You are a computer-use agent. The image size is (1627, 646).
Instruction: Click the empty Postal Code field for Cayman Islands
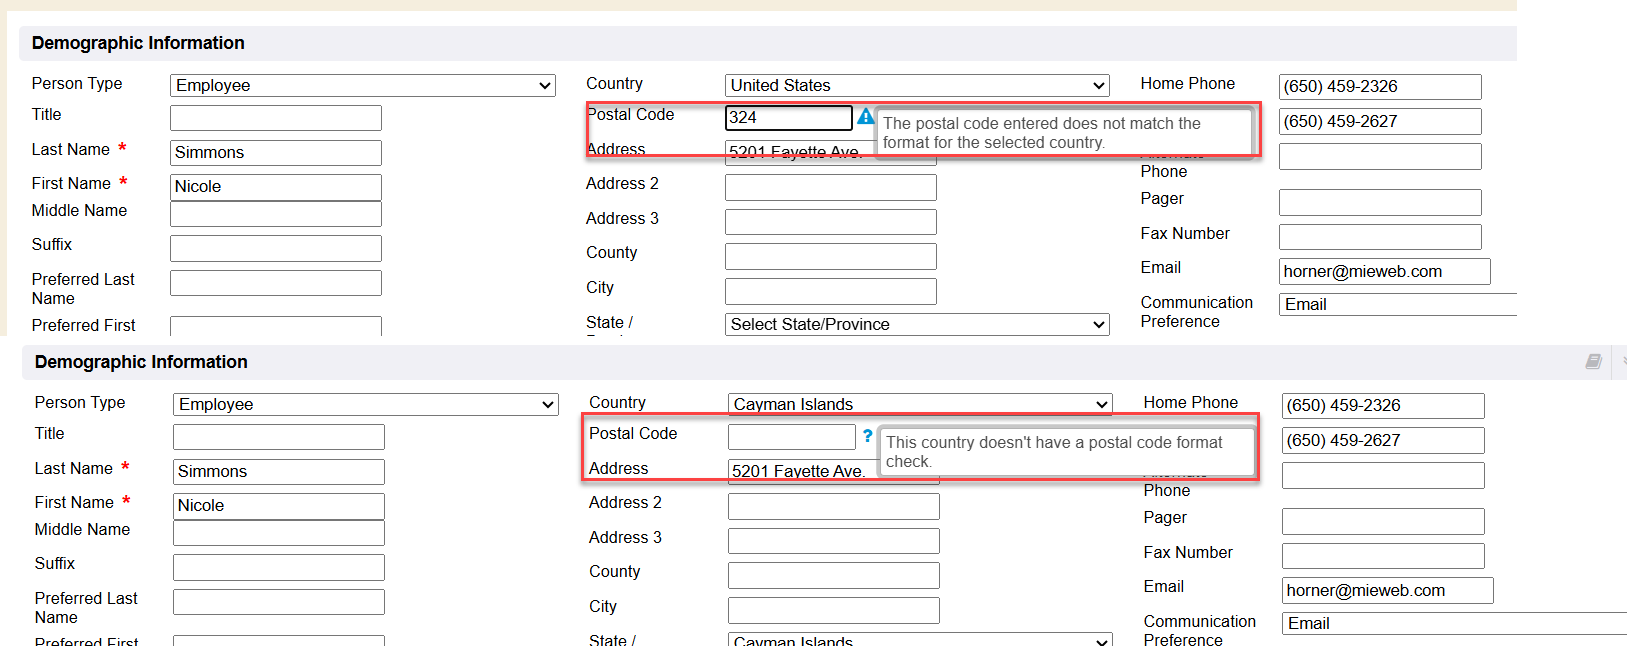(791, 437)
